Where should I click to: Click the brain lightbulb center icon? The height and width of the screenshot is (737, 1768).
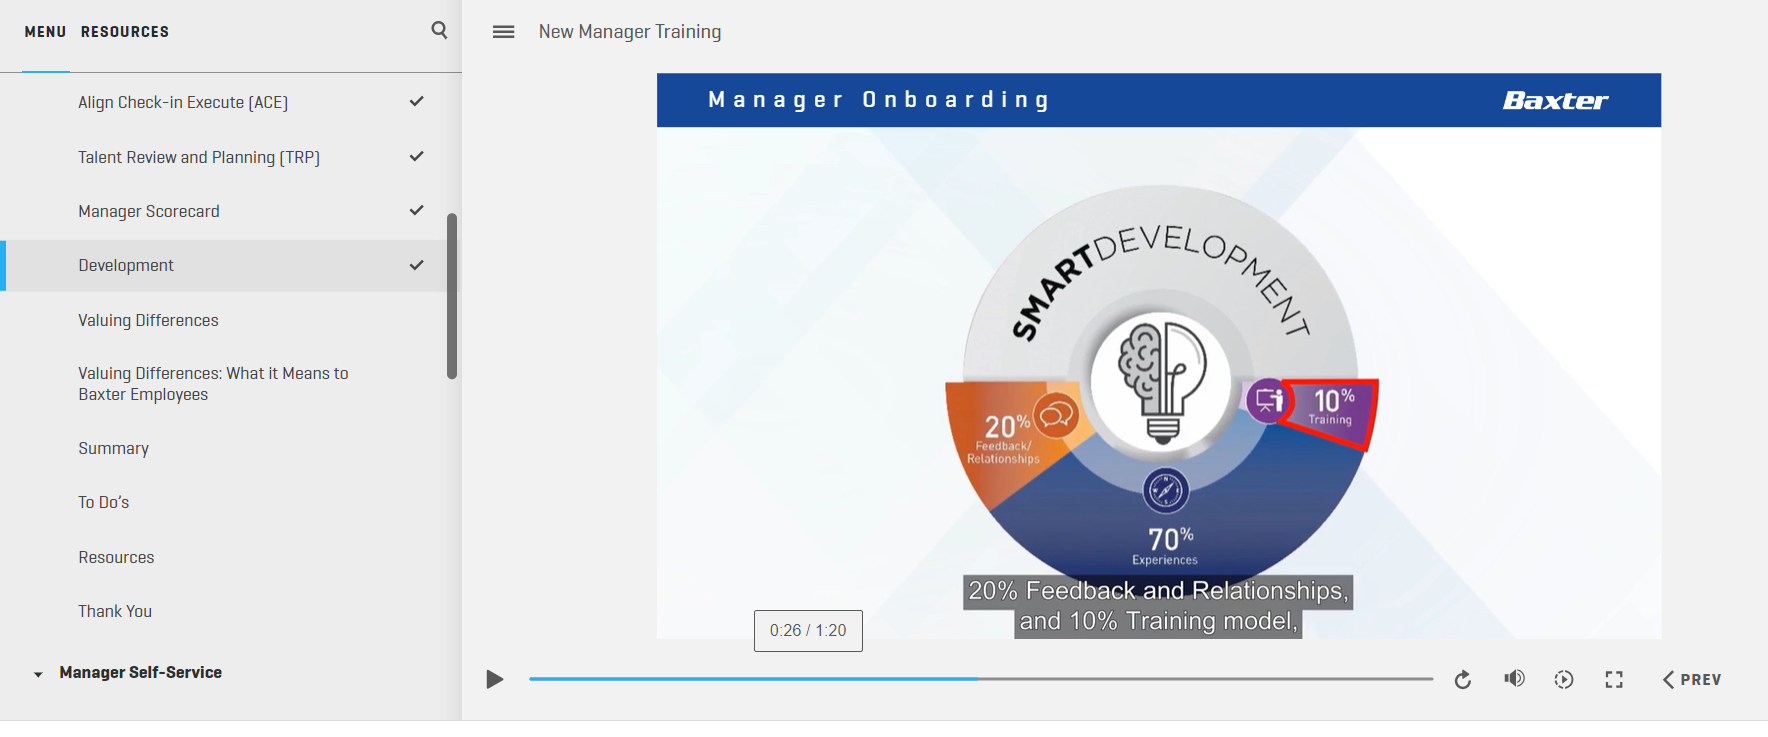(x=1162, y=380)
